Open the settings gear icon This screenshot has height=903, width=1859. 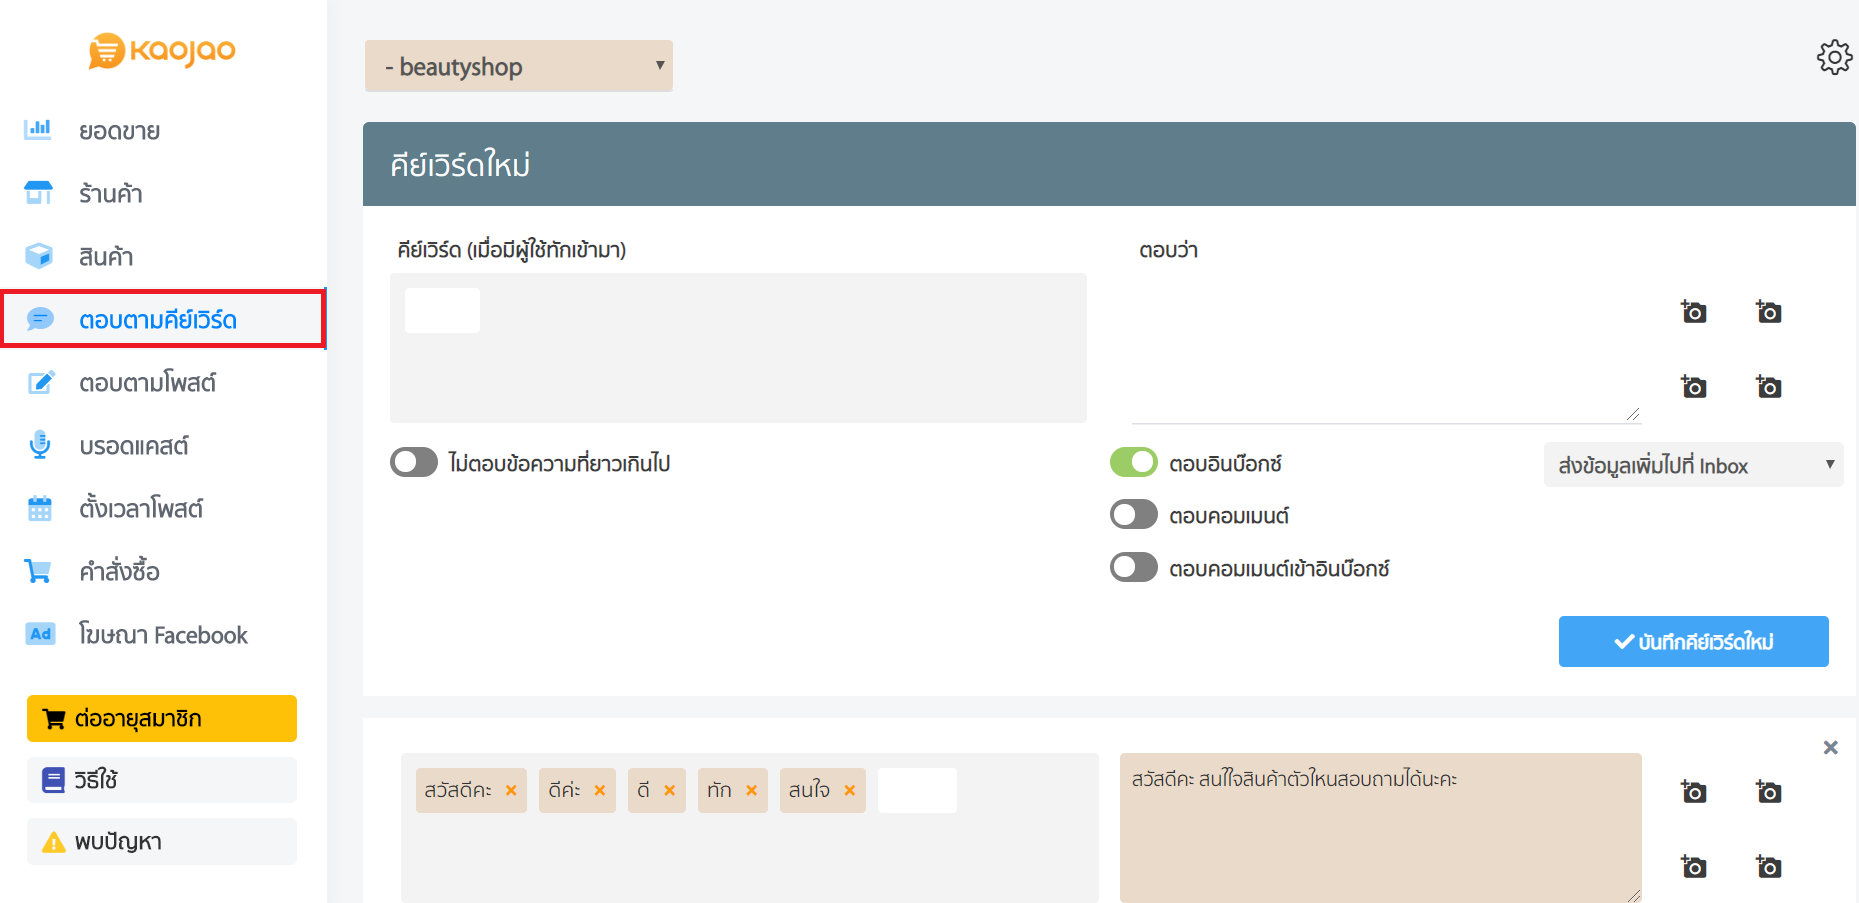pos(1834,57)
